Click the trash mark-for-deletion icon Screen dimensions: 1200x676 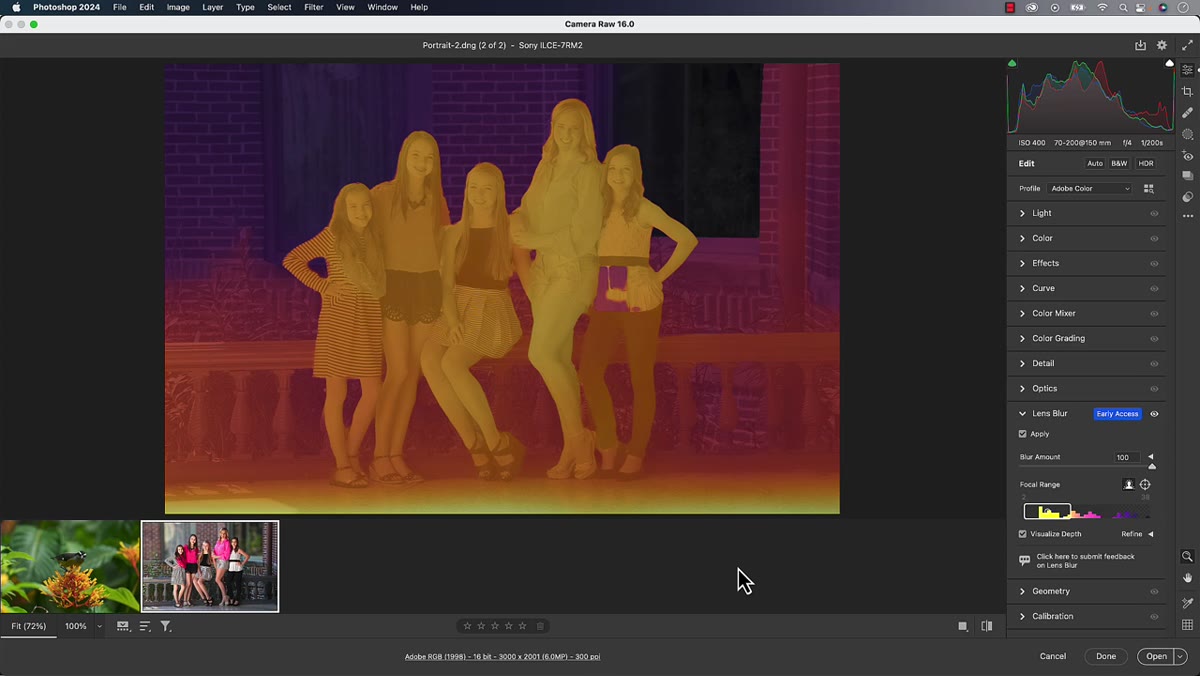click(540, 626)
